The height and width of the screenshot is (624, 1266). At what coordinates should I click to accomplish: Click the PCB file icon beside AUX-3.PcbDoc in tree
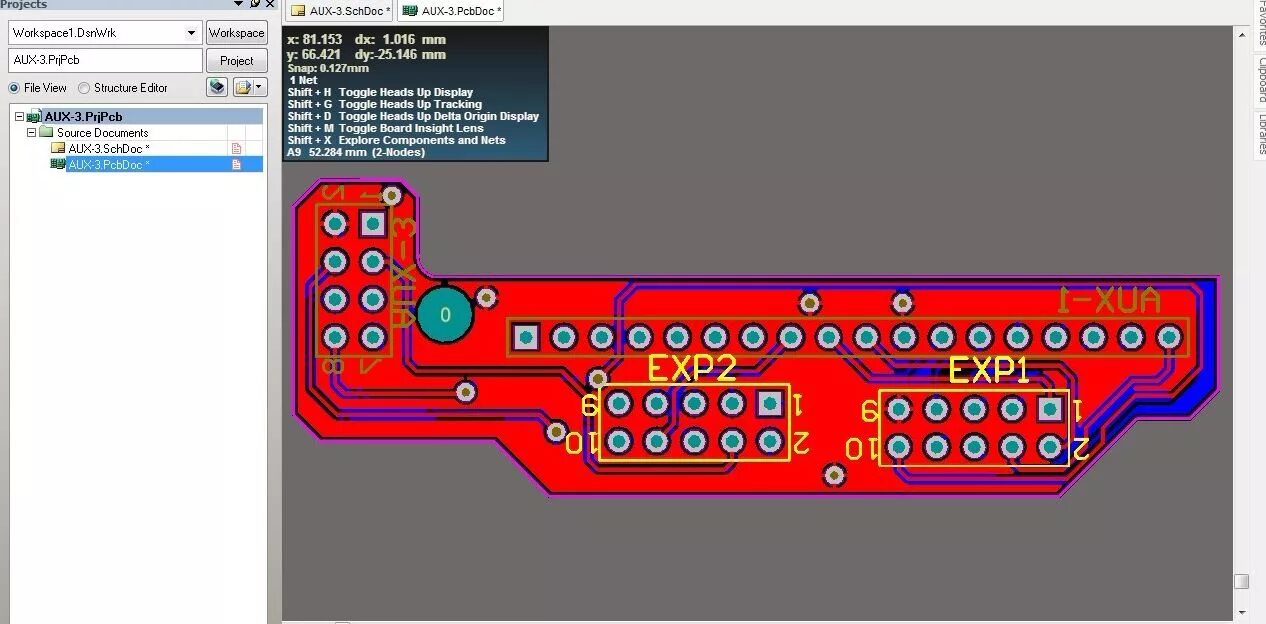click(x=58, y=164)
